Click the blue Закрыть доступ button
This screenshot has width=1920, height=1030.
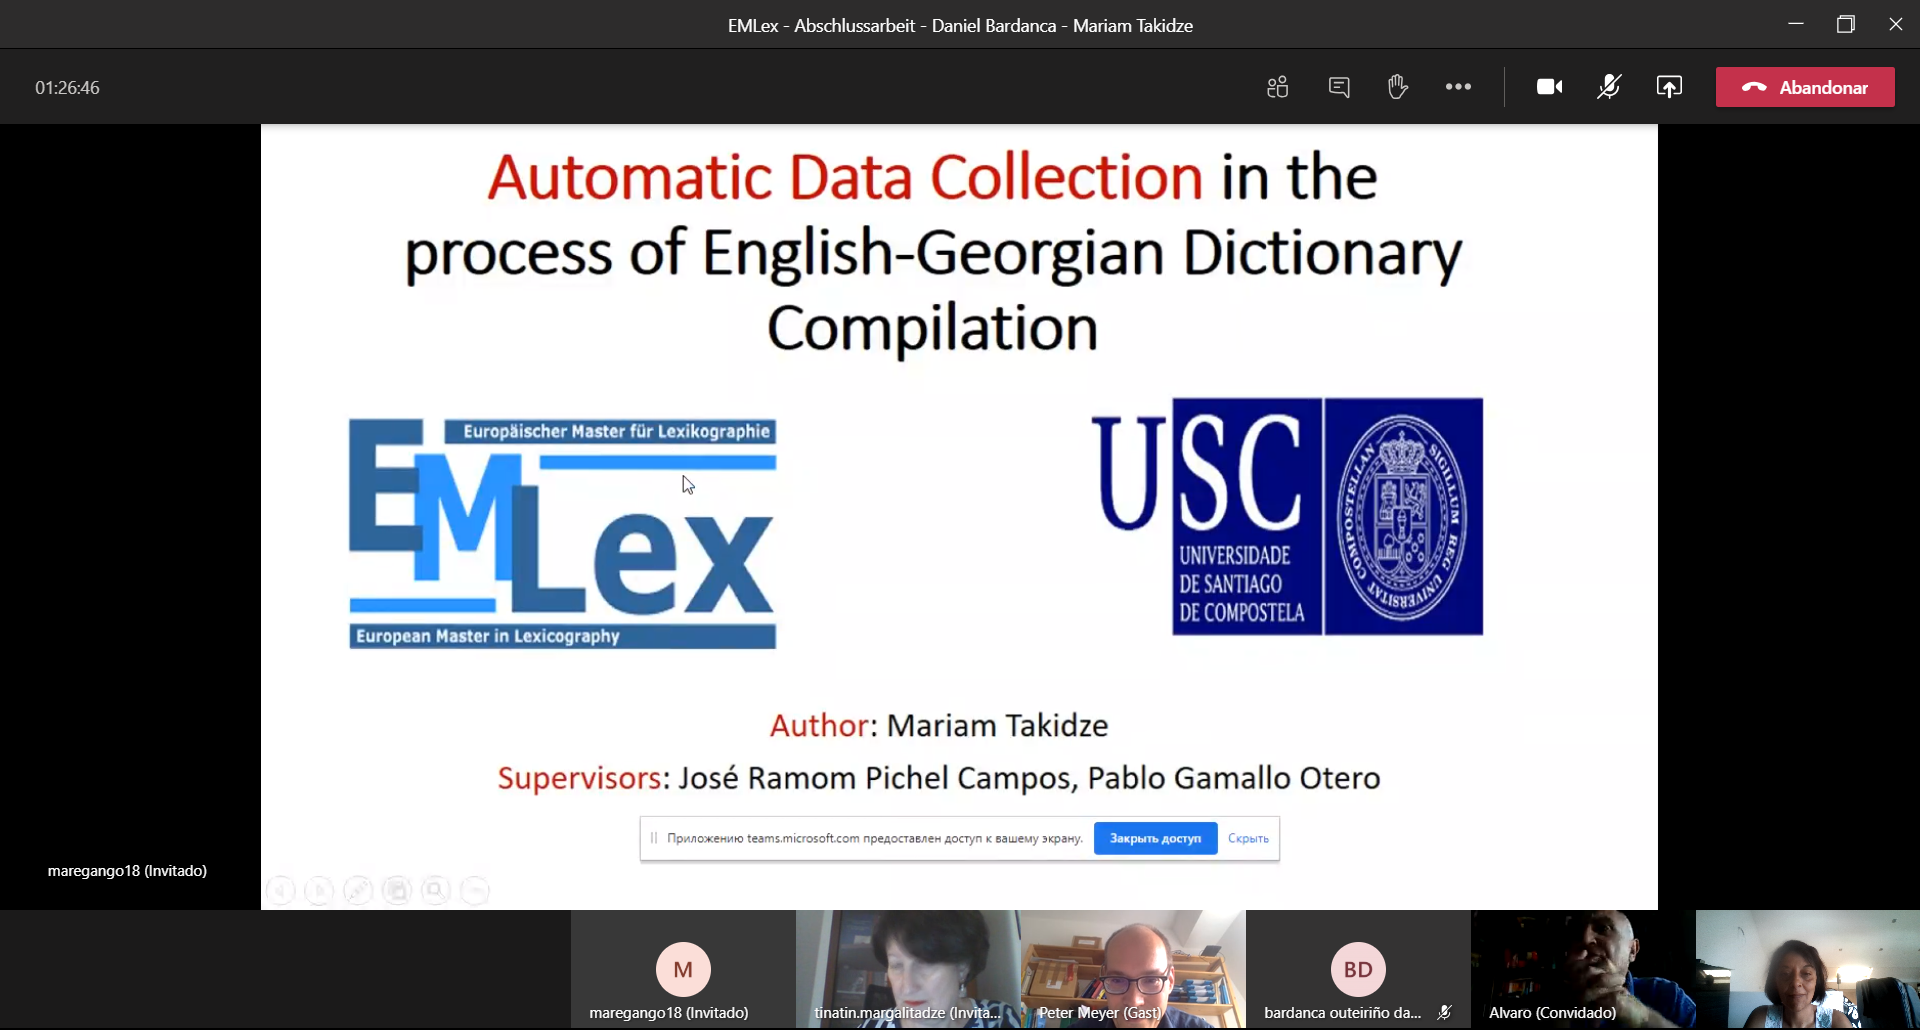pos(1155,838)
